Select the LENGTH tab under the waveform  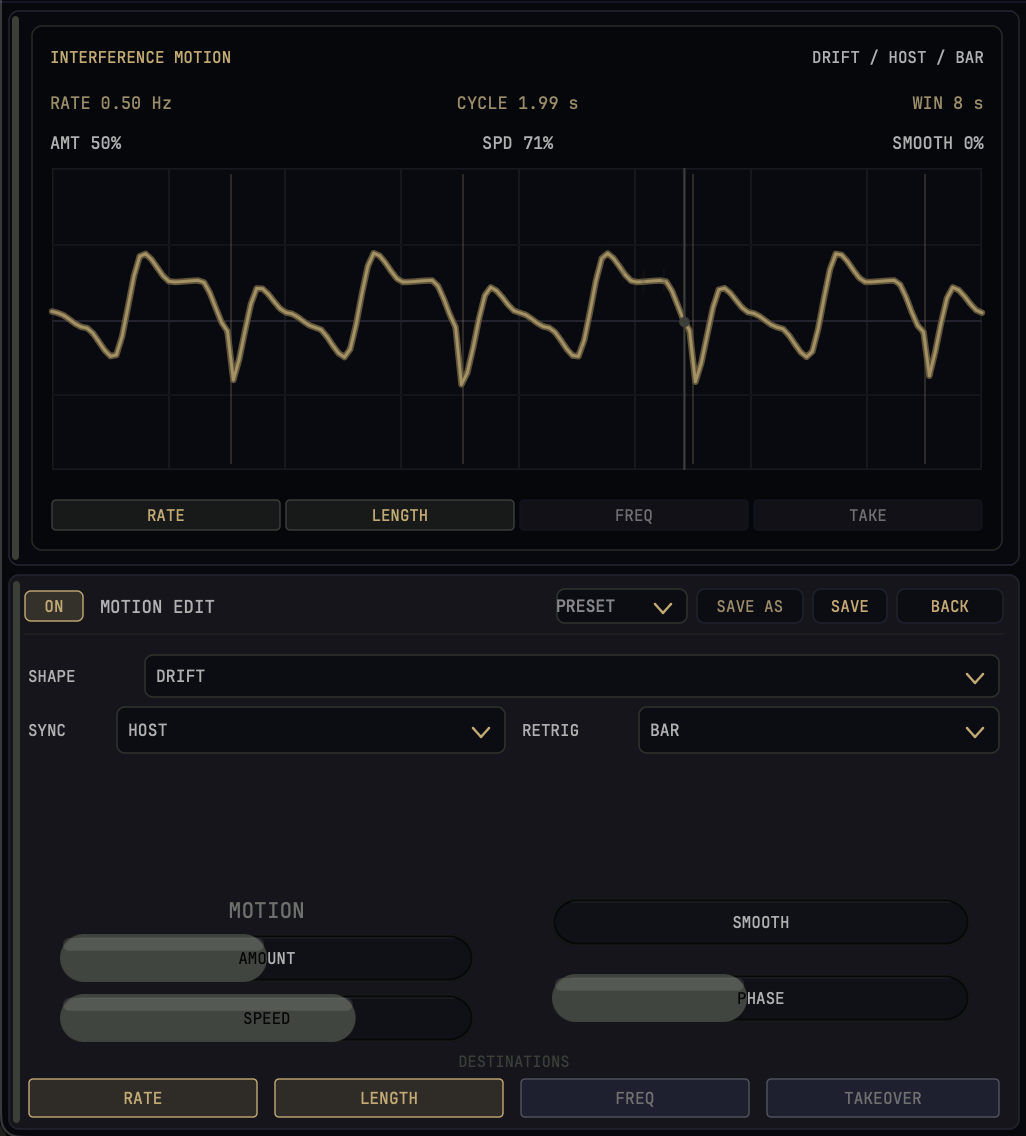(x=399, y=515)
